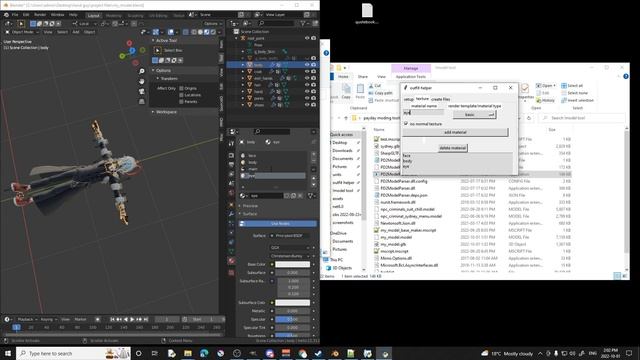The image size is (640, 360).
Task: Open the Tool properties tab icon
Action: 231,144
